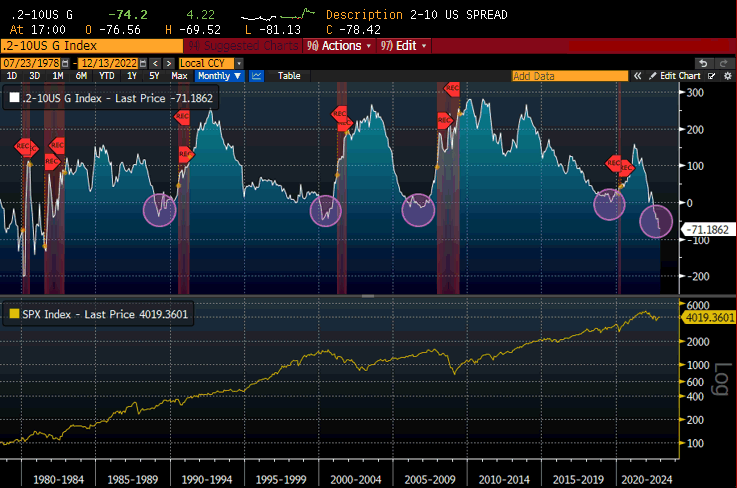Click the 4019.3601 SPX axis value label
Image resolution: width=737 pixels, height=488 pixels.
click(x=709, y=318)
